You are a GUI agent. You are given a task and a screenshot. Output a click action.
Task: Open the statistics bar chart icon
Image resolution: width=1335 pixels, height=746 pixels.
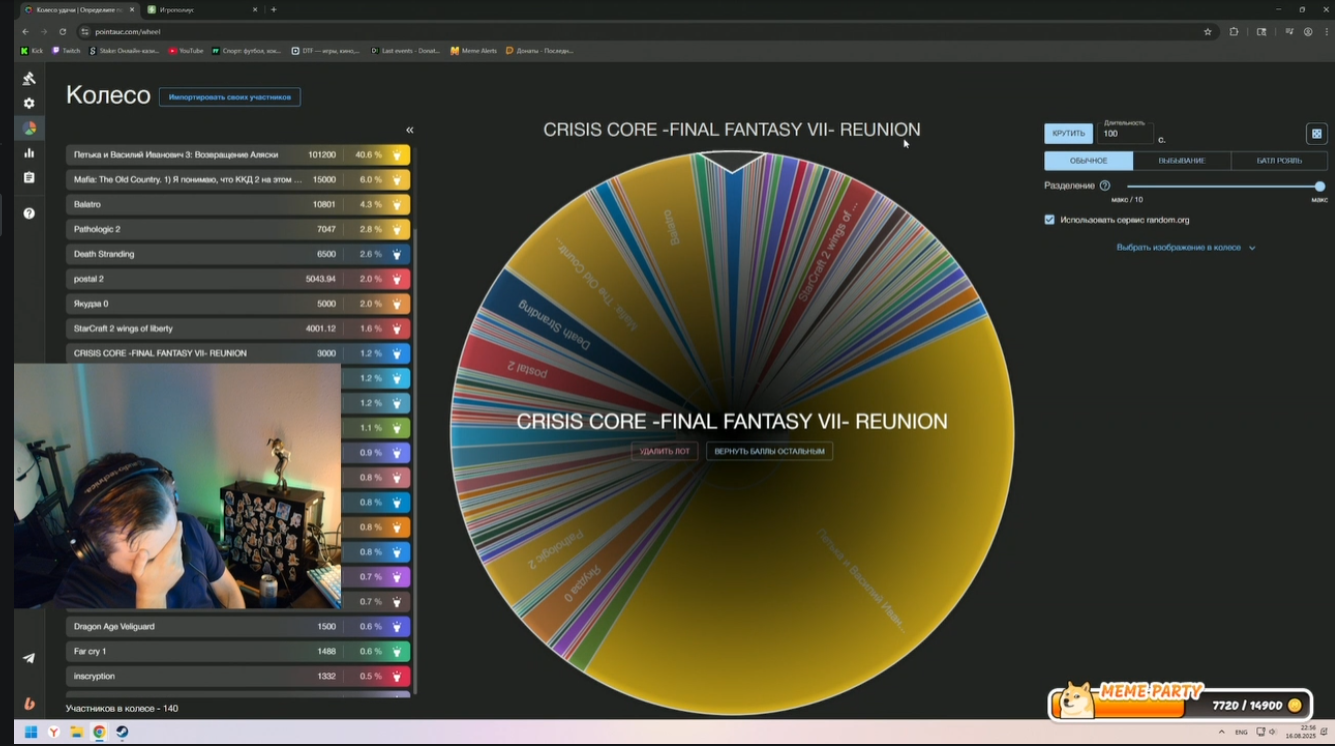point(29,153)
